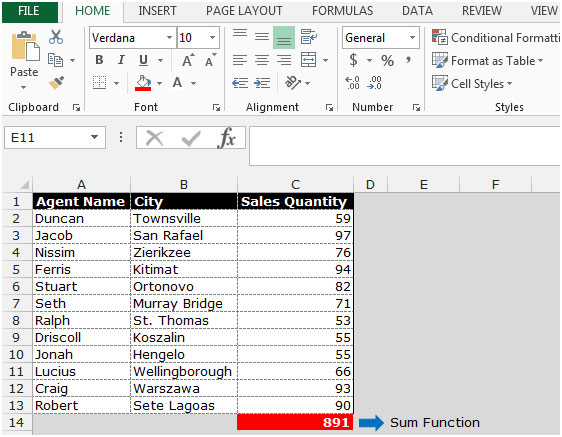Click the Wrap Text icon
562x437 pixels.
309,37
